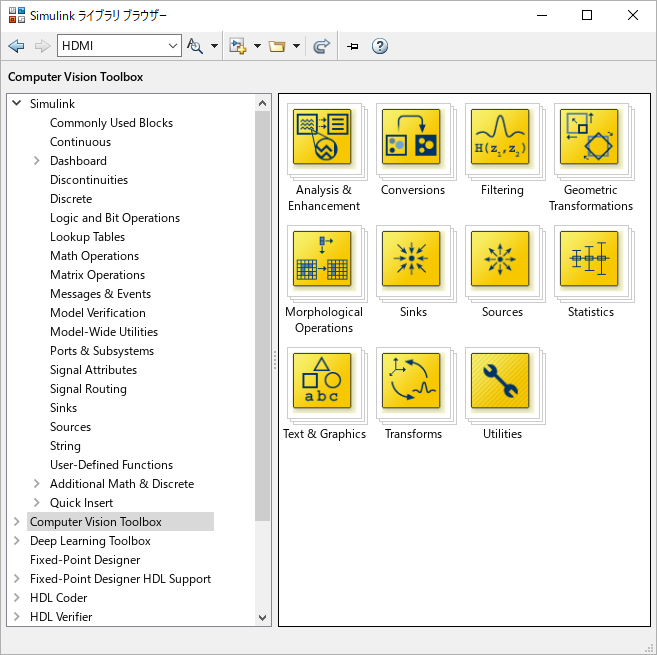The height and width of the screenshot is (655, 657).
Task: Select String in the library tree
Action: tap(65, 446)
